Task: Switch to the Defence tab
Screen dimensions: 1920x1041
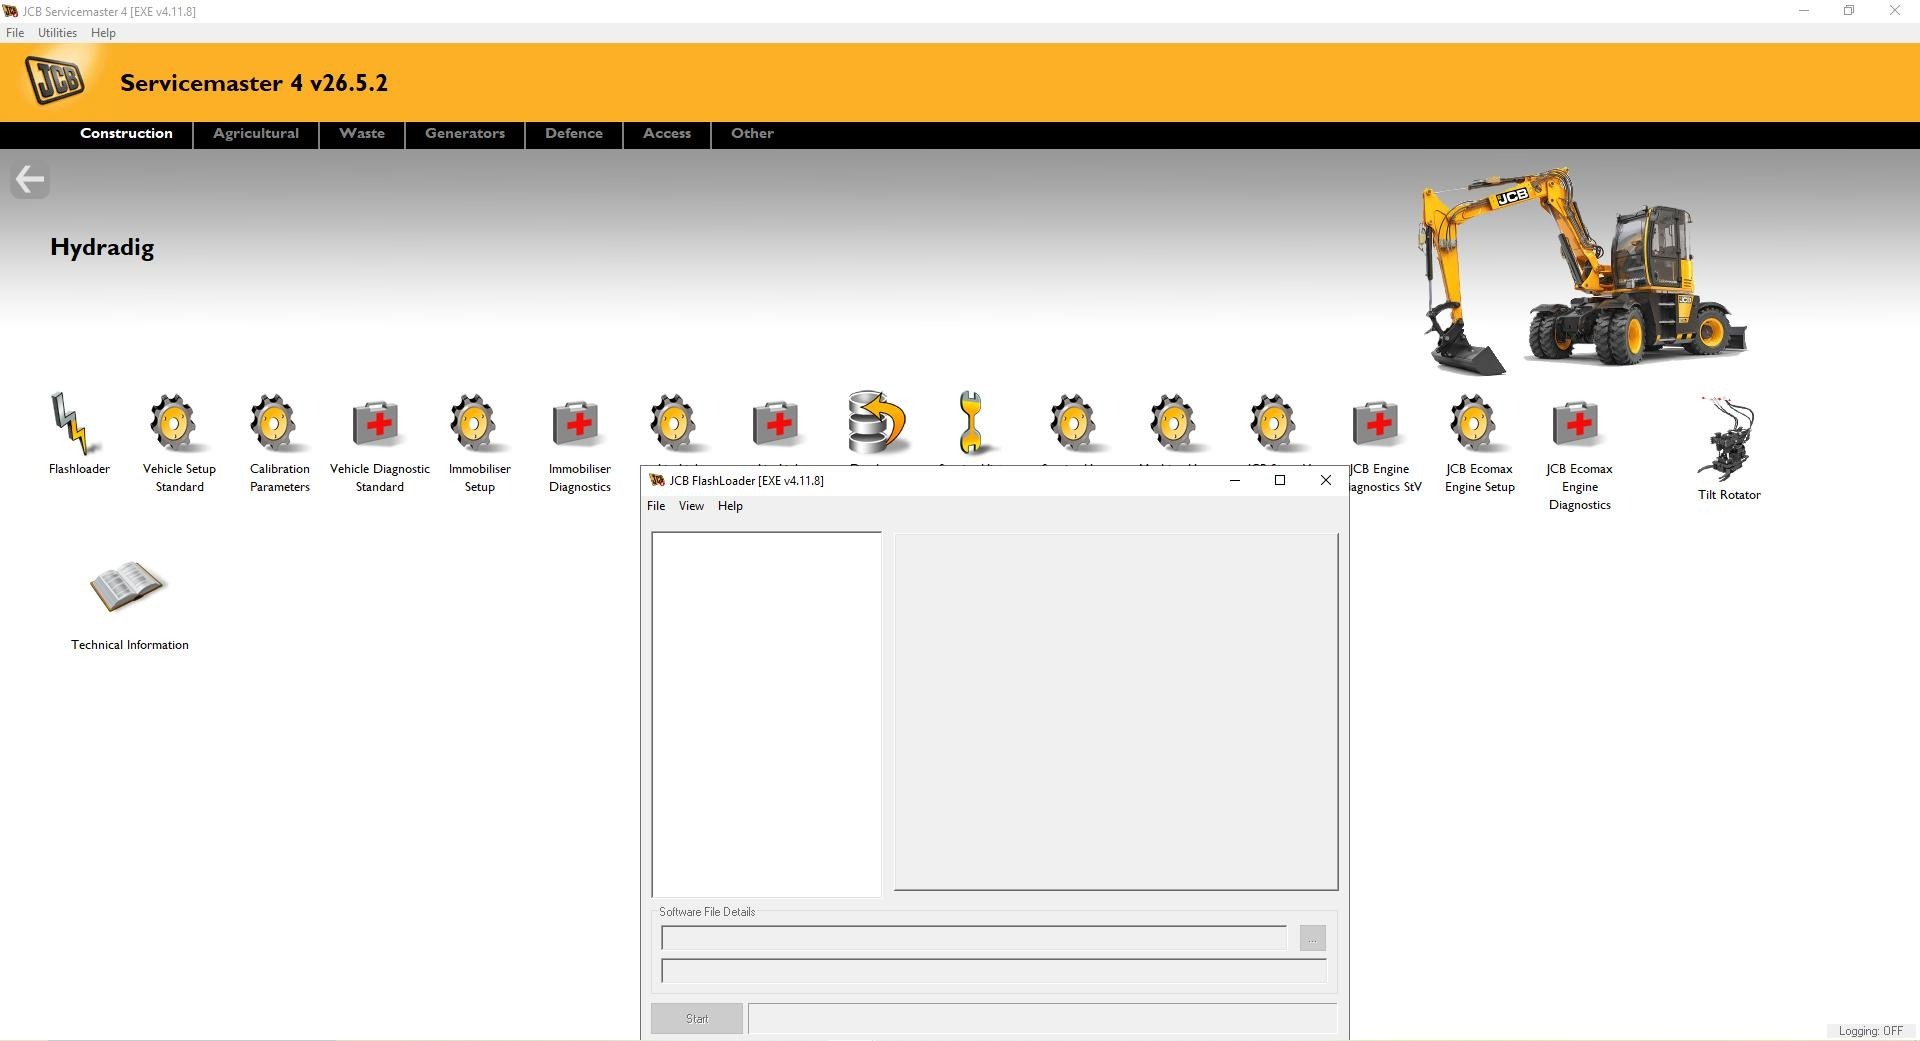Action: [574, 133]
